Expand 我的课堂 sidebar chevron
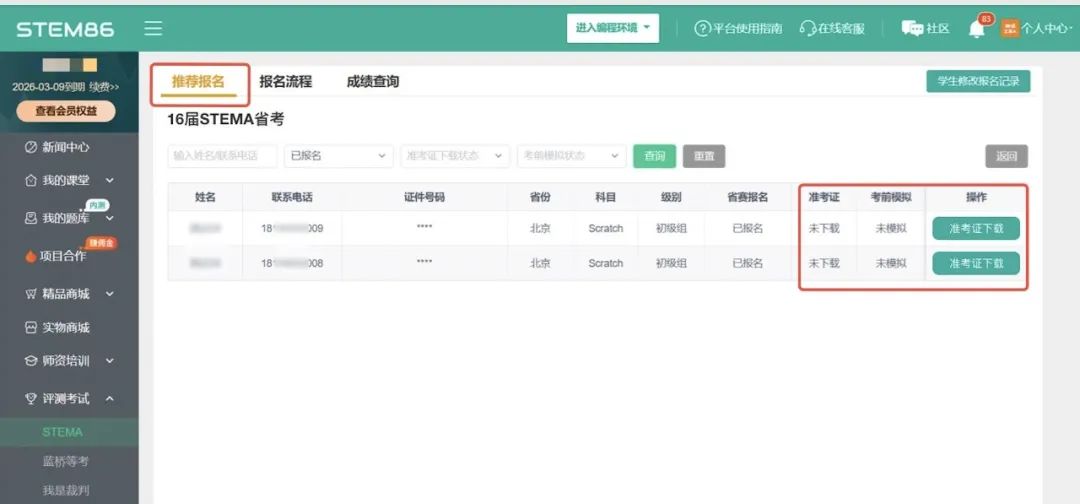Image resolution: width=1080 pixels, height=504 pixels. coord(110,180)
